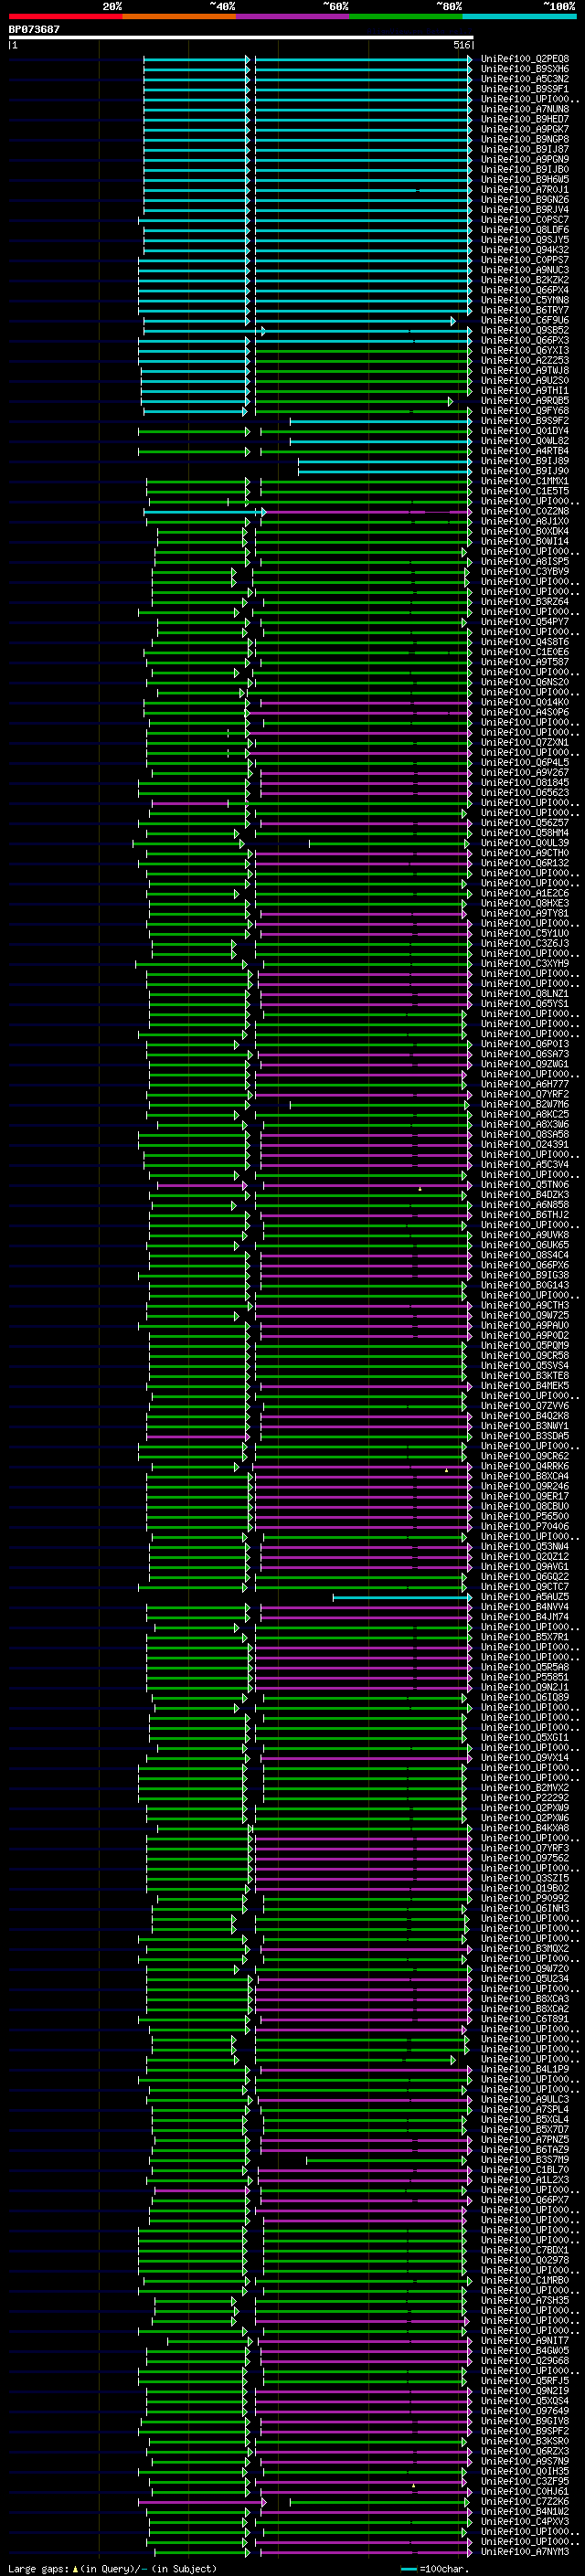The width and height of the screenshot is (585, 2576).
Task: Click hit label UniRef100_B9IJ90
Action: 525,471
